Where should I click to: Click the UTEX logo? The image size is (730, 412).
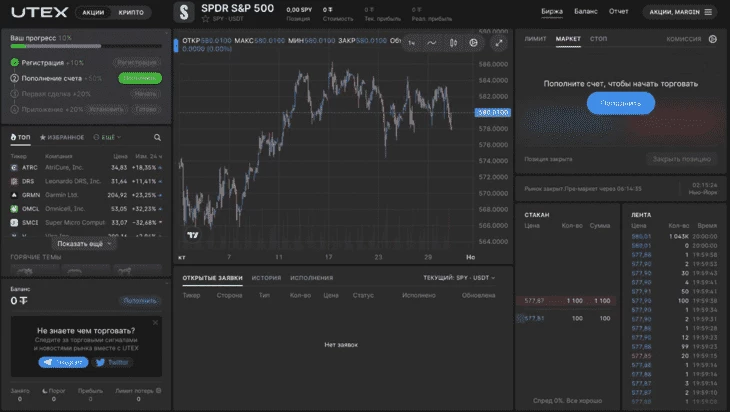(x=40, y=12)
